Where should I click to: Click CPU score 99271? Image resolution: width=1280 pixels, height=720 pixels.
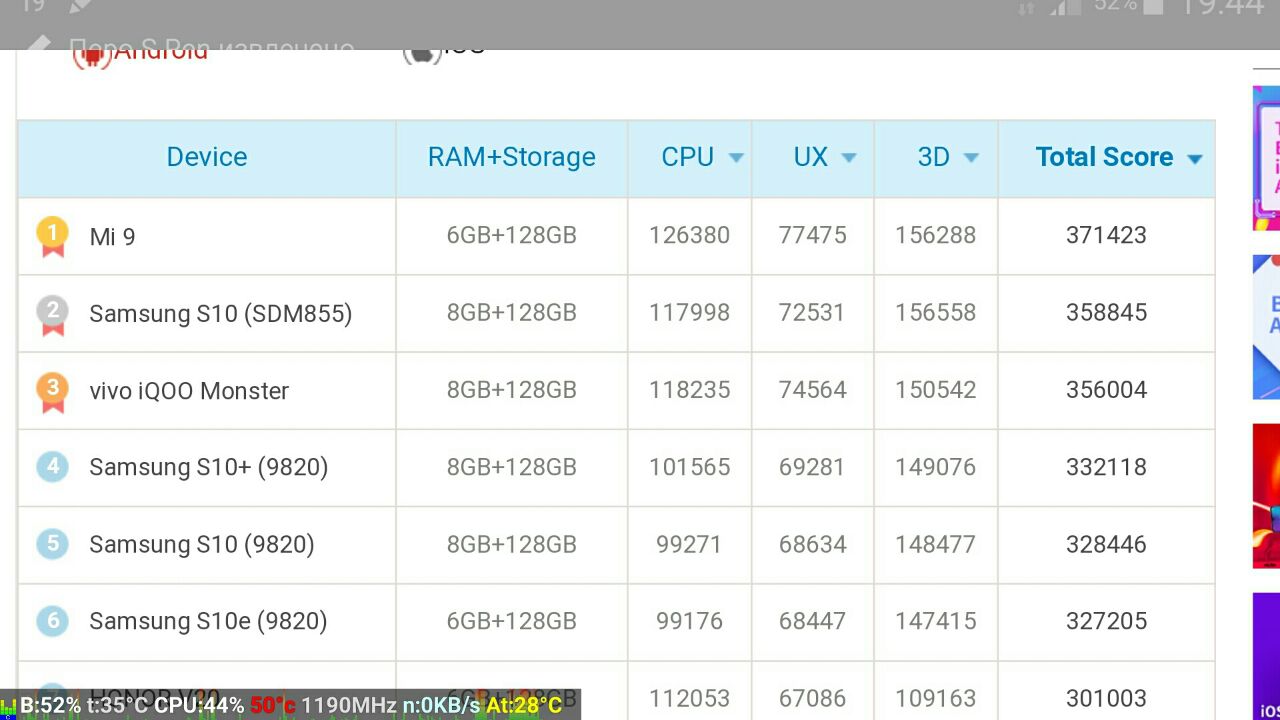click(689, 544)
